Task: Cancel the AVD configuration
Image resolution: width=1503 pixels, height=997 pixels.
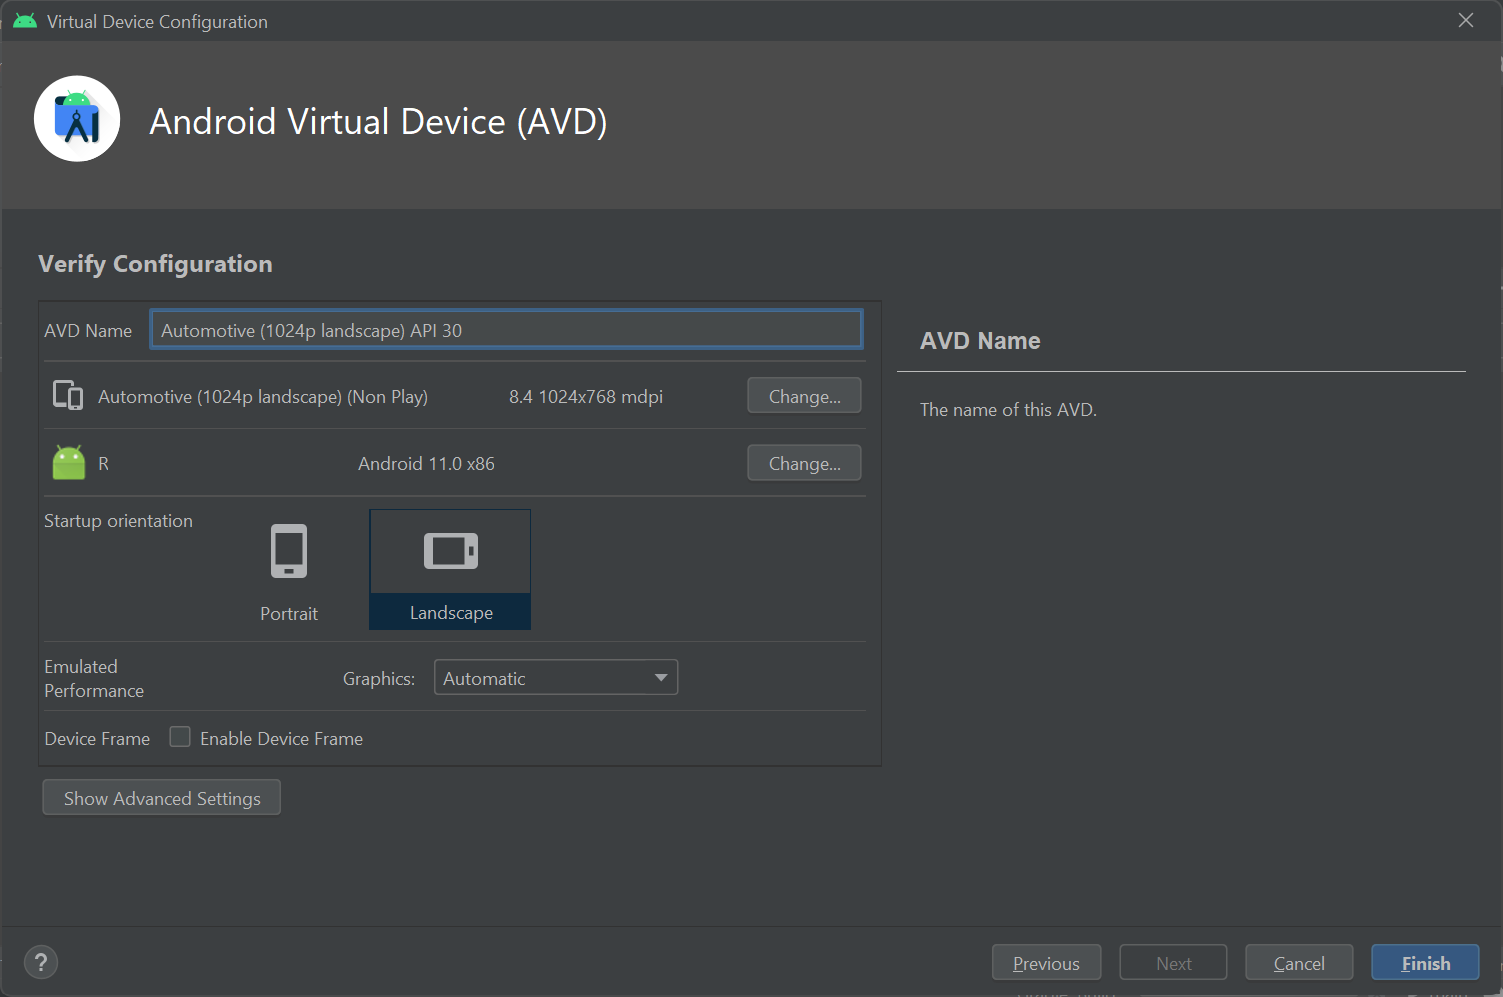Action: pyautogui.click(x=1299, y=963)
